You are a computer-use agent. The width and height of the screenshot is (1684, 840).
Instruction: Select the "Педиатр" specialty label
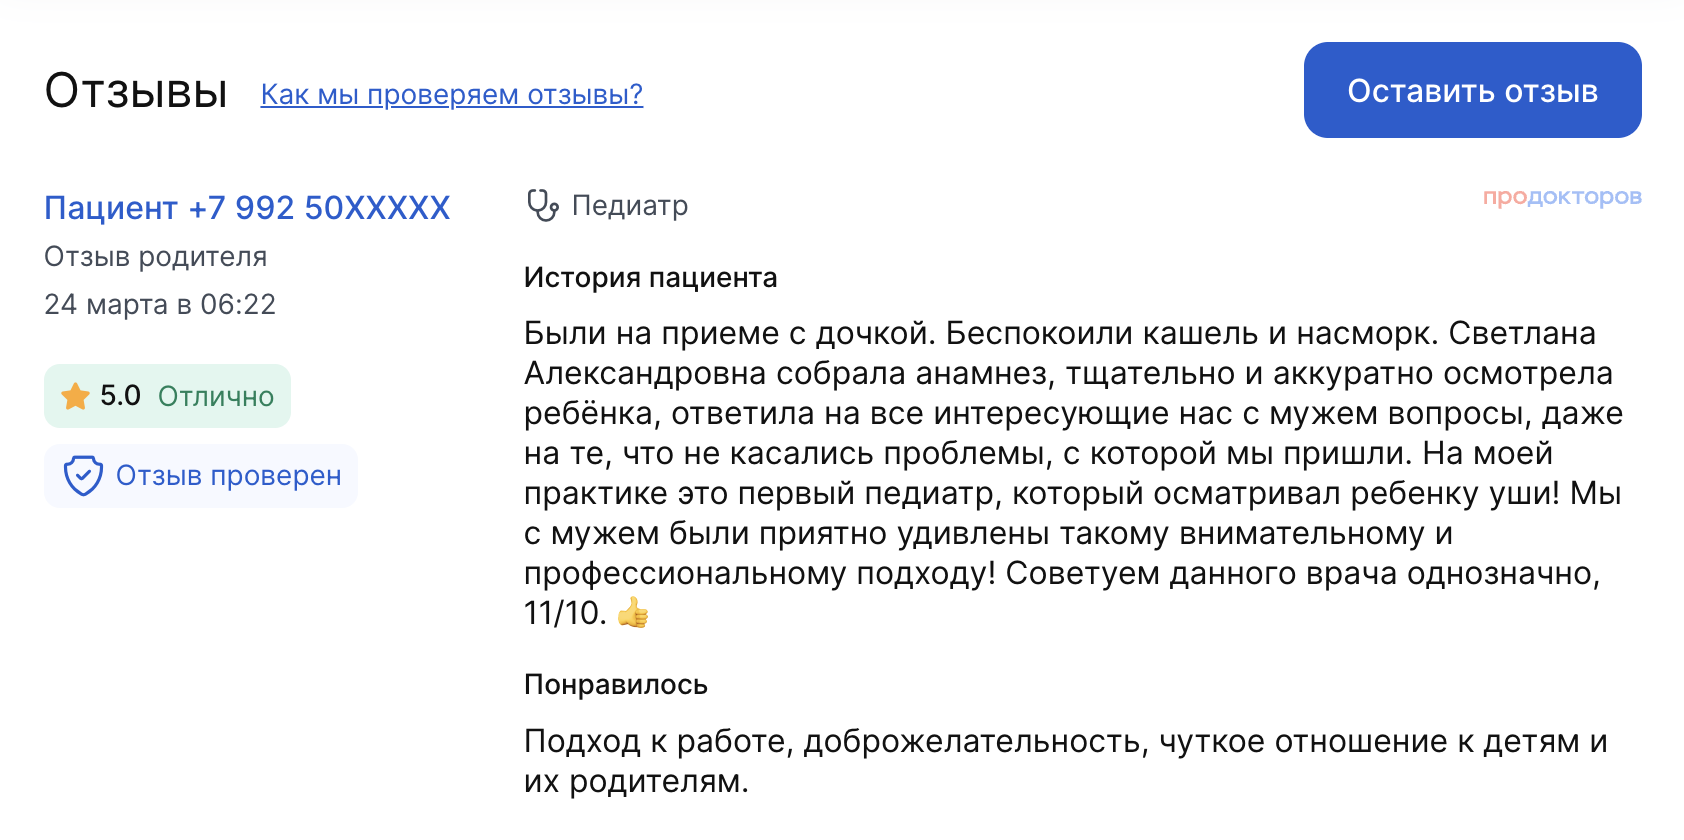tap(630, 206)
